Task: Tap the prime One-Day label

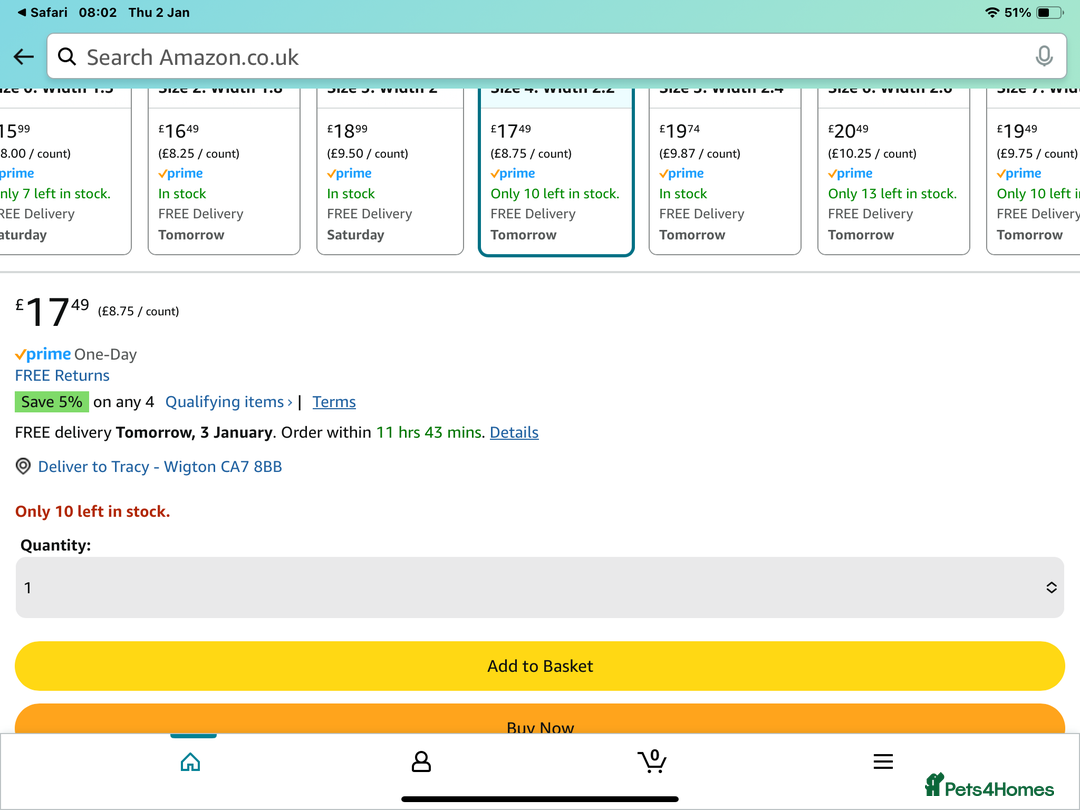Action: [x=76, y=354]
